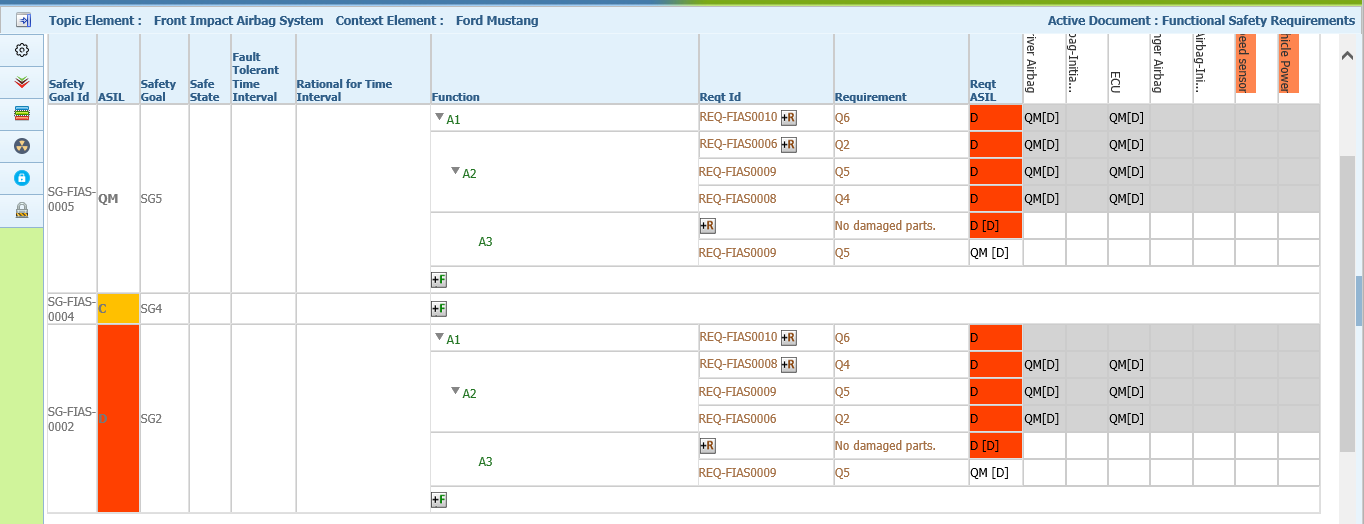The image size is (1364, 524).
Task: Click the radiation hazard sidebar icon
Action: (22, 146)
